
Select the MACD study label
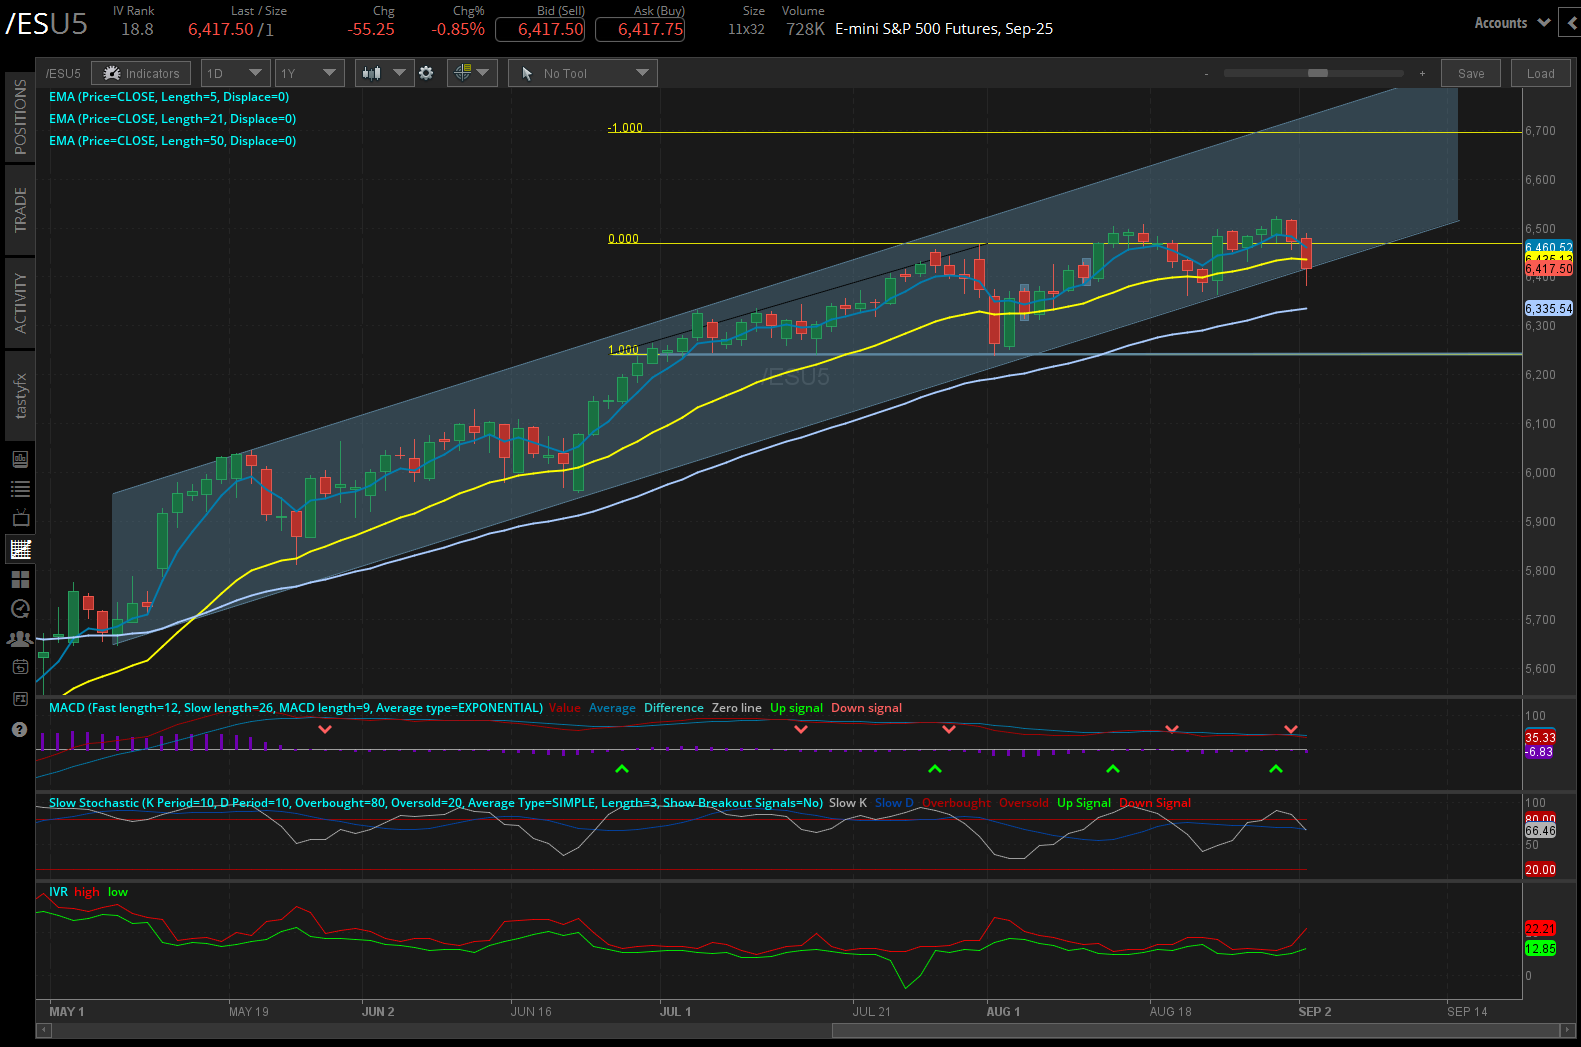296,708
